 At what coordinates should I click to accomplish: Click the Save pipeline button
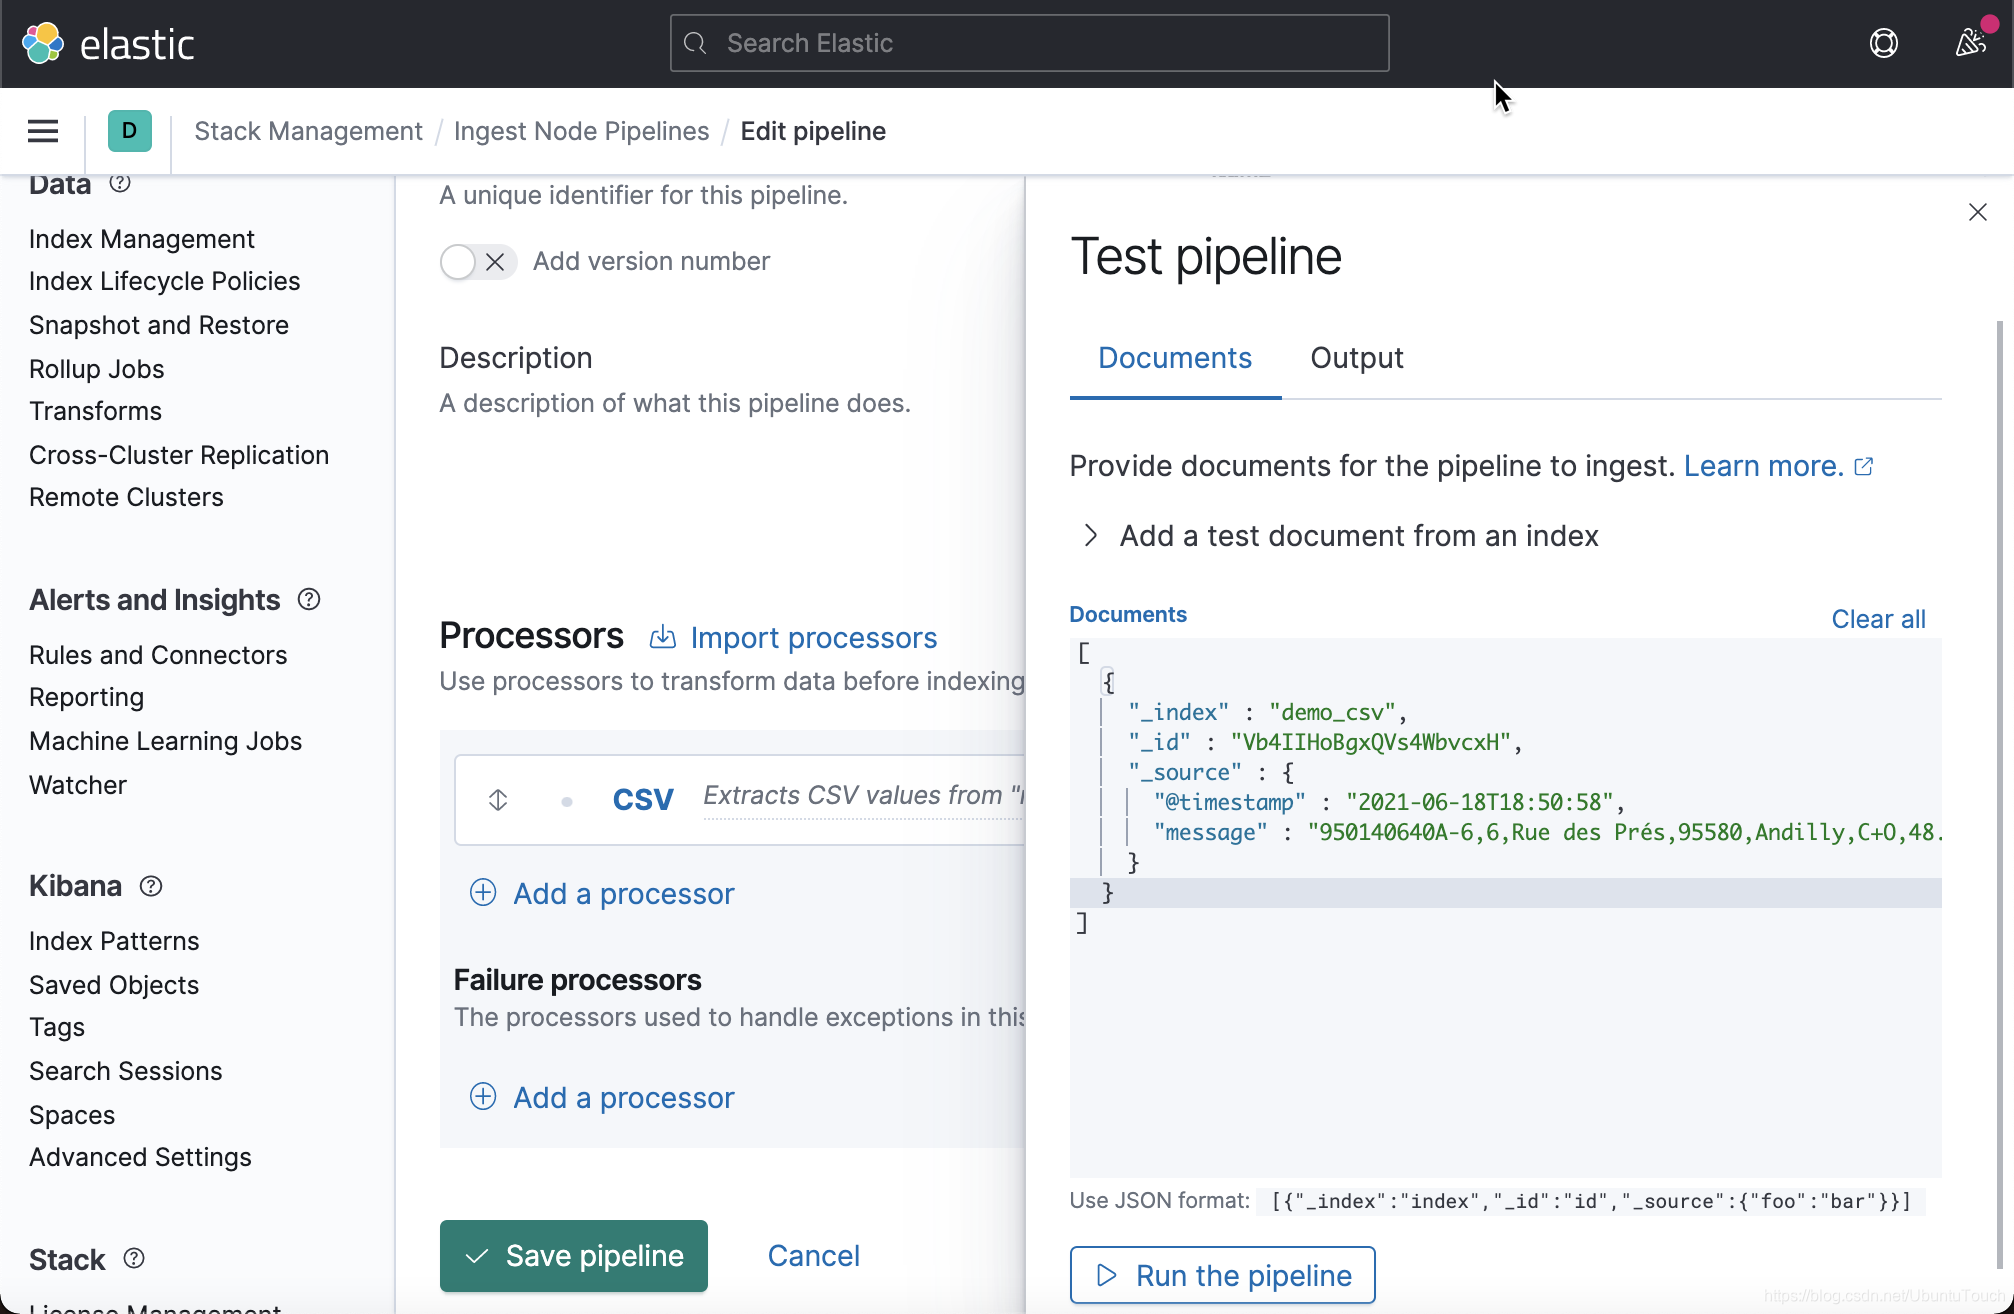pos(573,1256)
